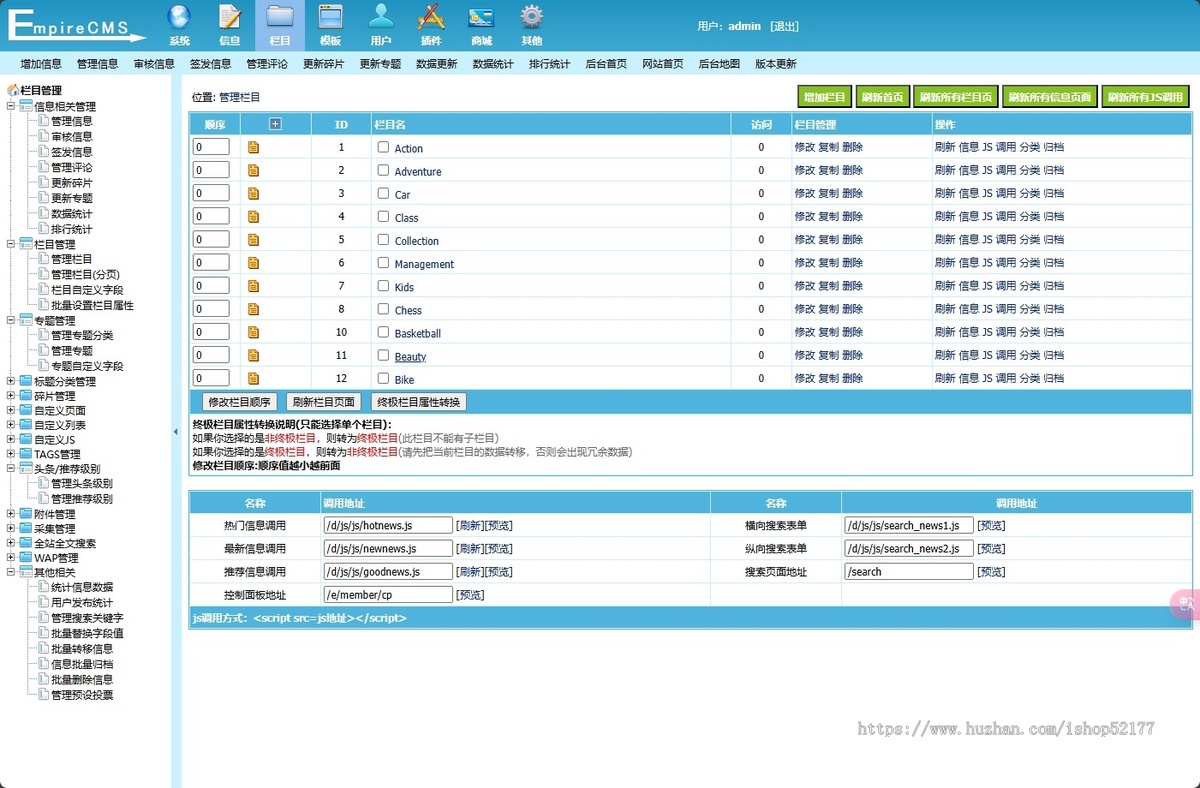Click the 修改栏目顺序 button
1200x788 pixels.
click(239, 402)
